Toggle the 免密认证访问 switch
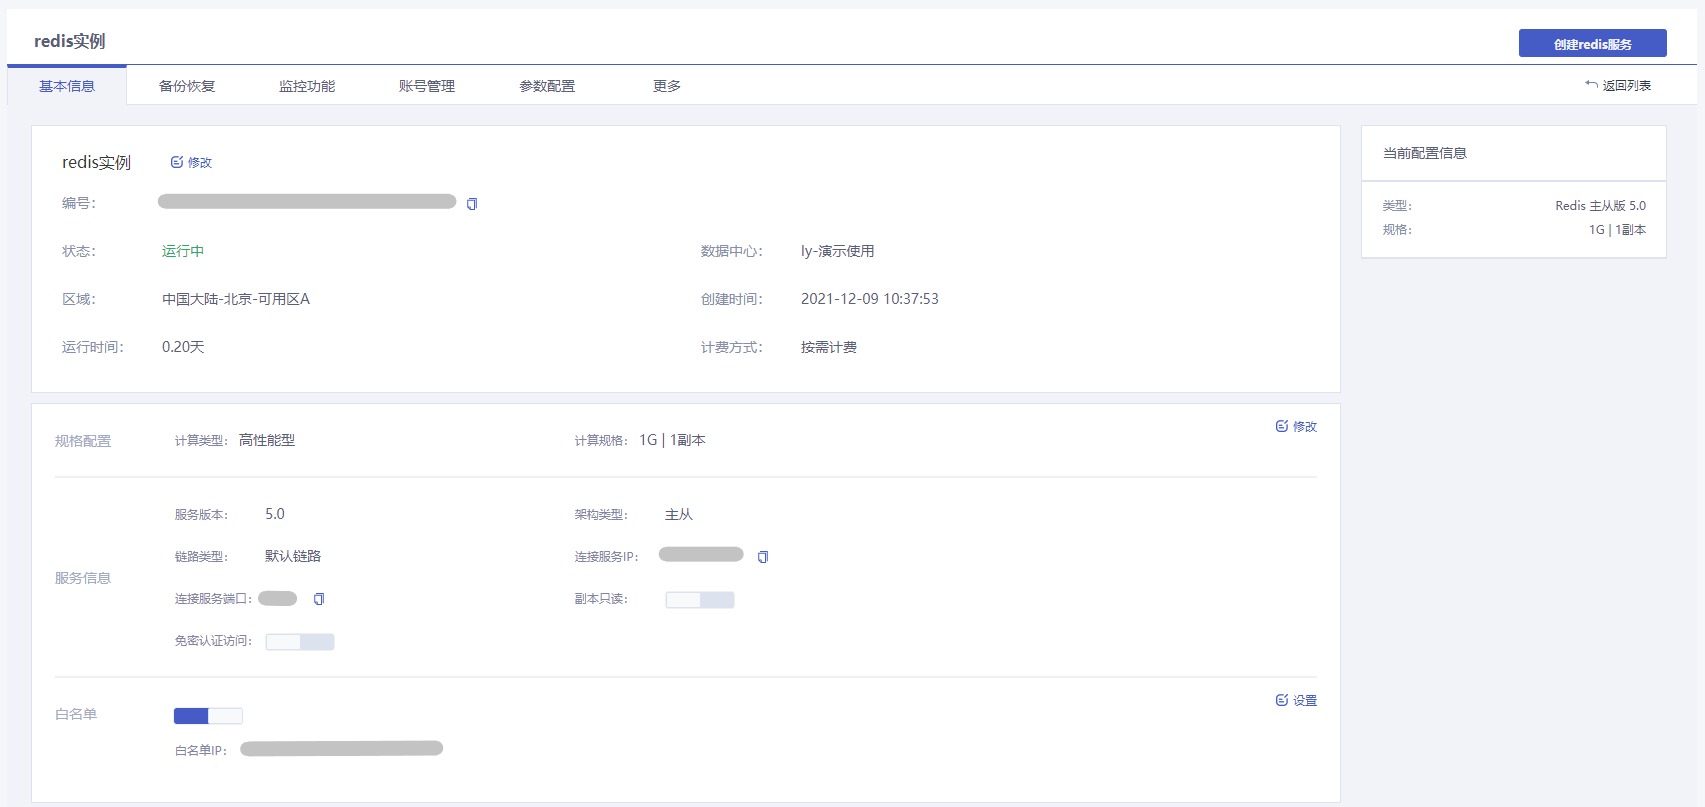The image size is (1705, 807). [300, 642]
